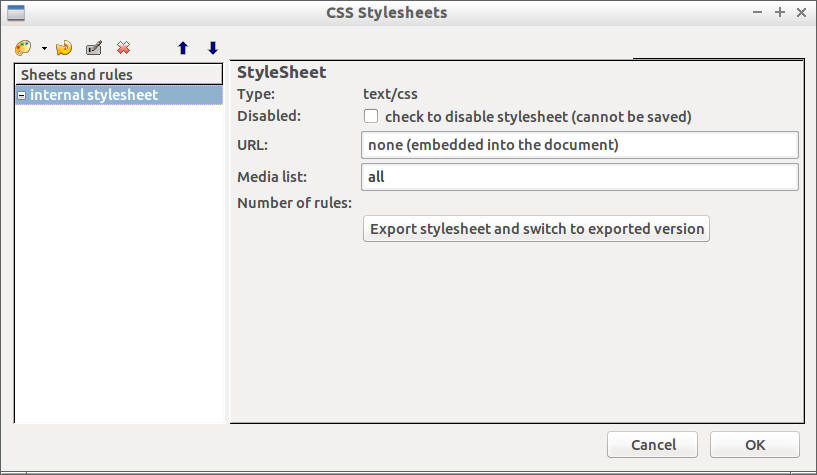Click the Sheets and rules column header
This screenshot has height=475, width=817.
point(118,75)
